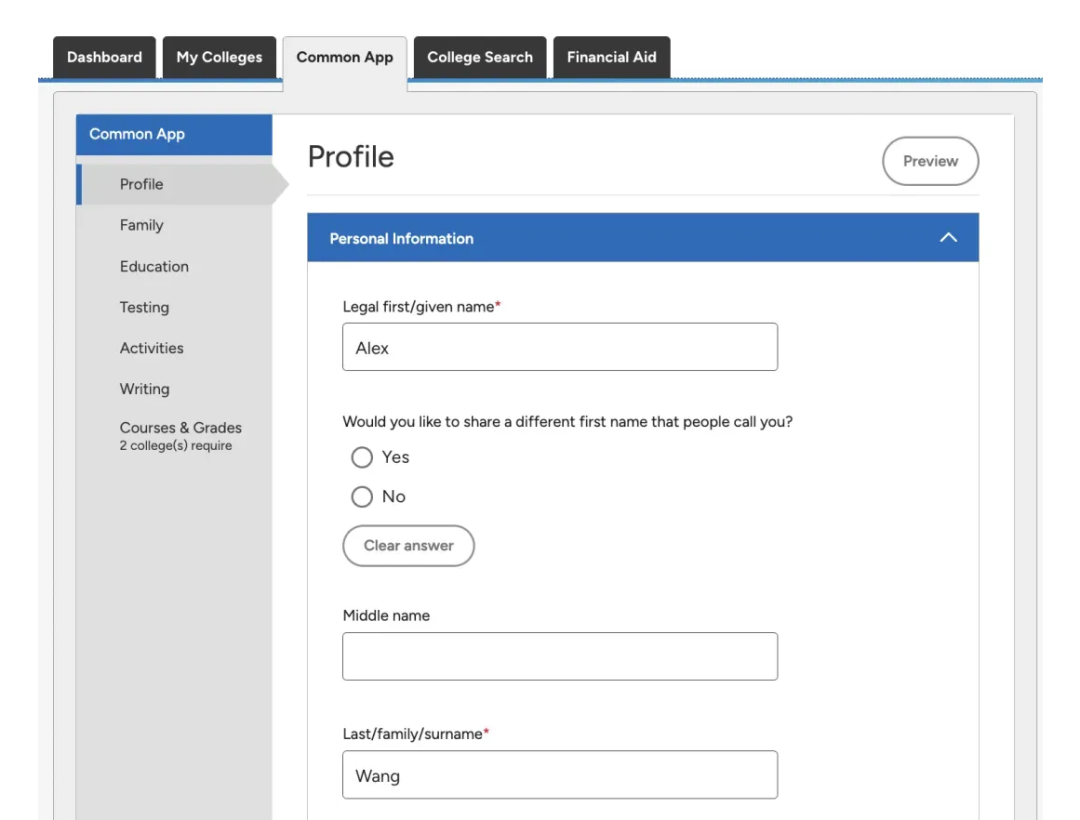Open the Dashboard tab
The height and width of the screenshot is (820, 1080).
pyautogui.click(x=105, y=57)
